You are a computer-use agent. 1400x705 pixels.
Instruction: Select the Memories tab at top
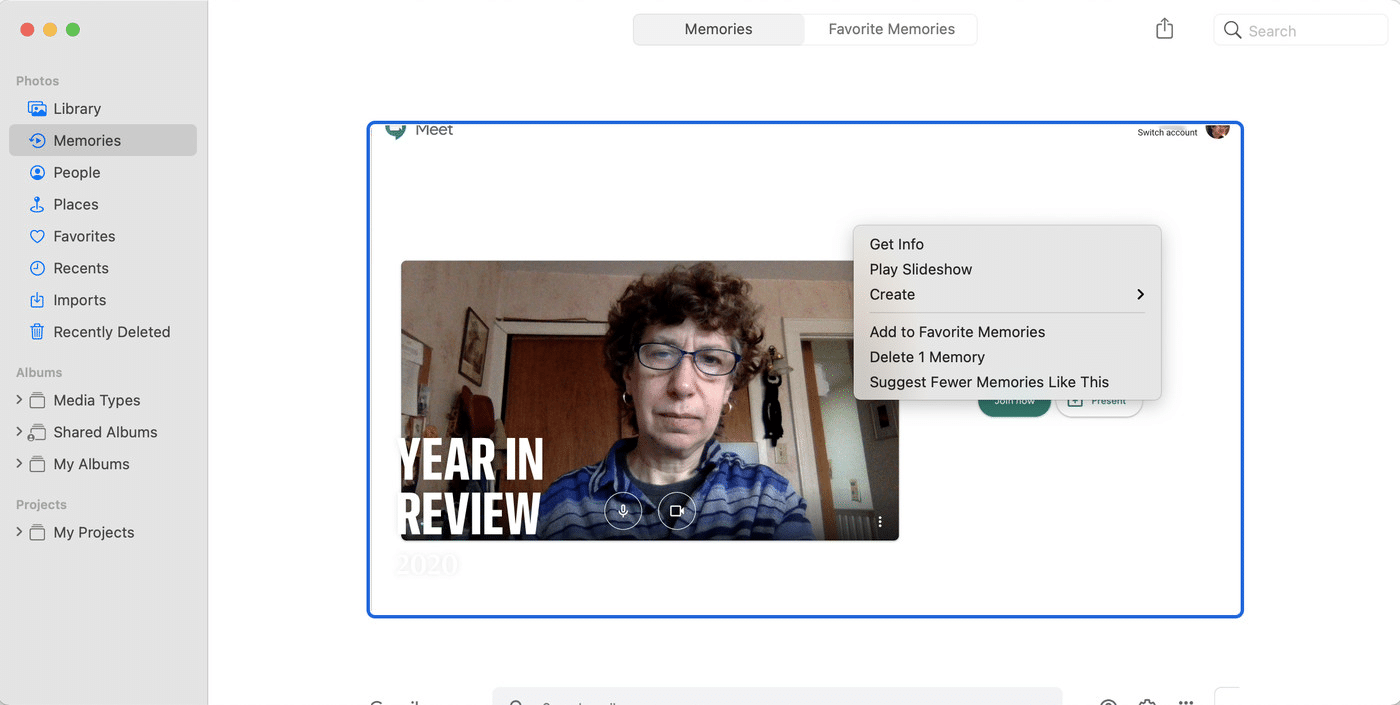[718, 30]
